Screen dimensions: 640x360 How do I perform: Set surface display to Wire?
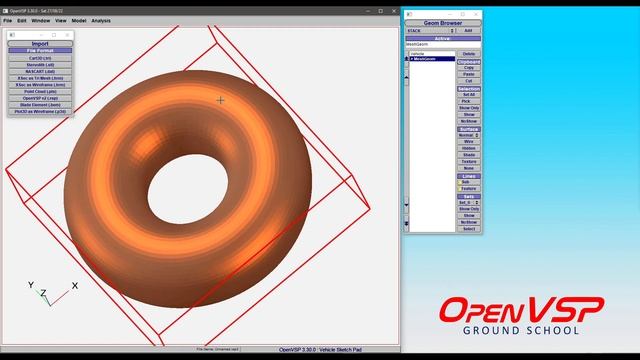pyautogui.click(x=469, y=142)
